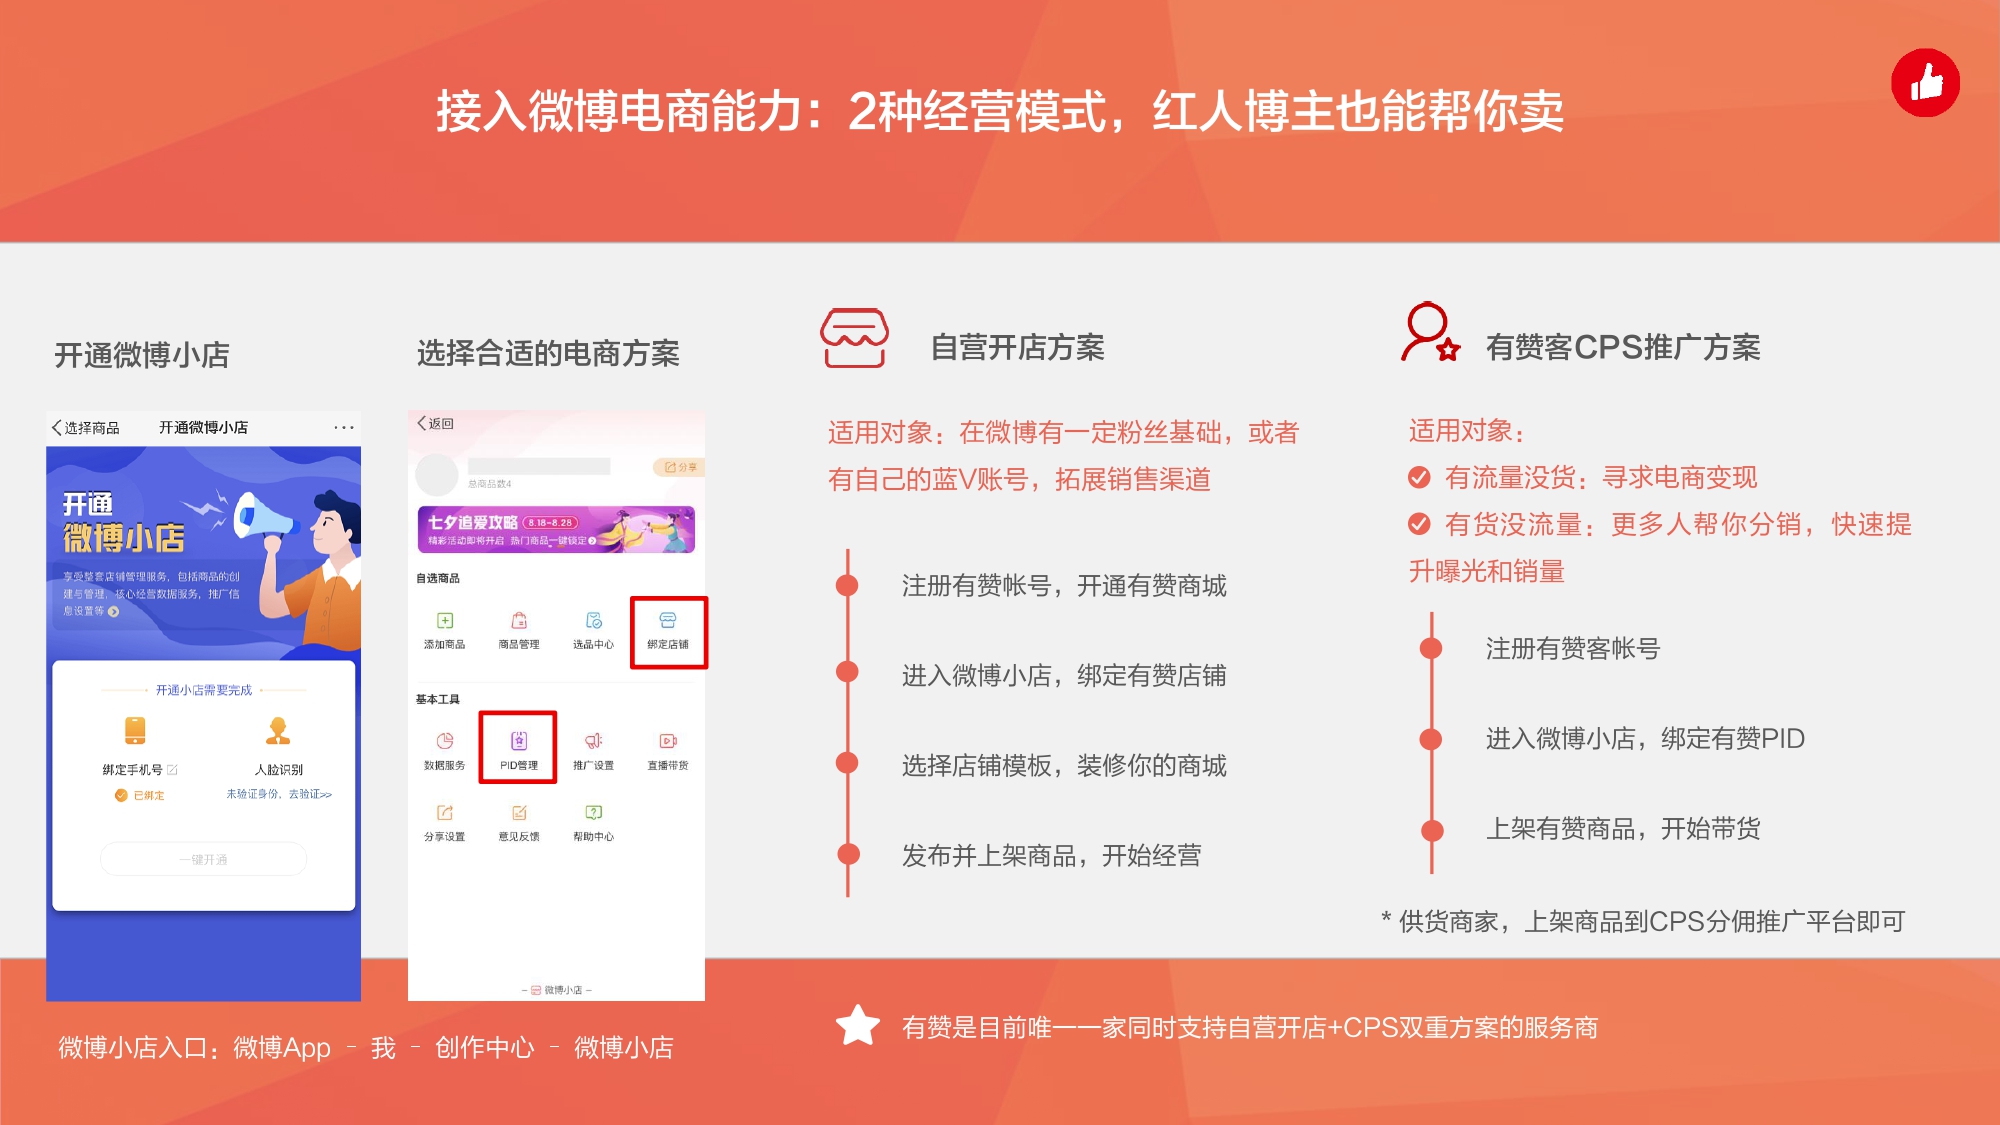This screenshot has height=1125, width=2000.
Task: Open 直播带货 video icon
Action: (x=668, y=741)
